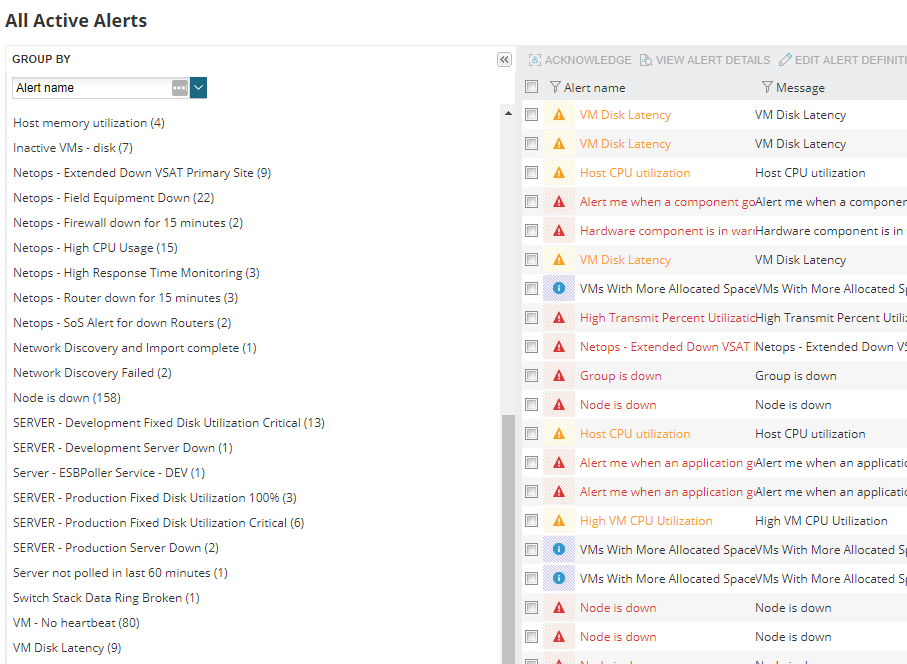Check the first Host CPU utilization row checkbox
The image size is (907, 664).
click(x=532, y=172)
